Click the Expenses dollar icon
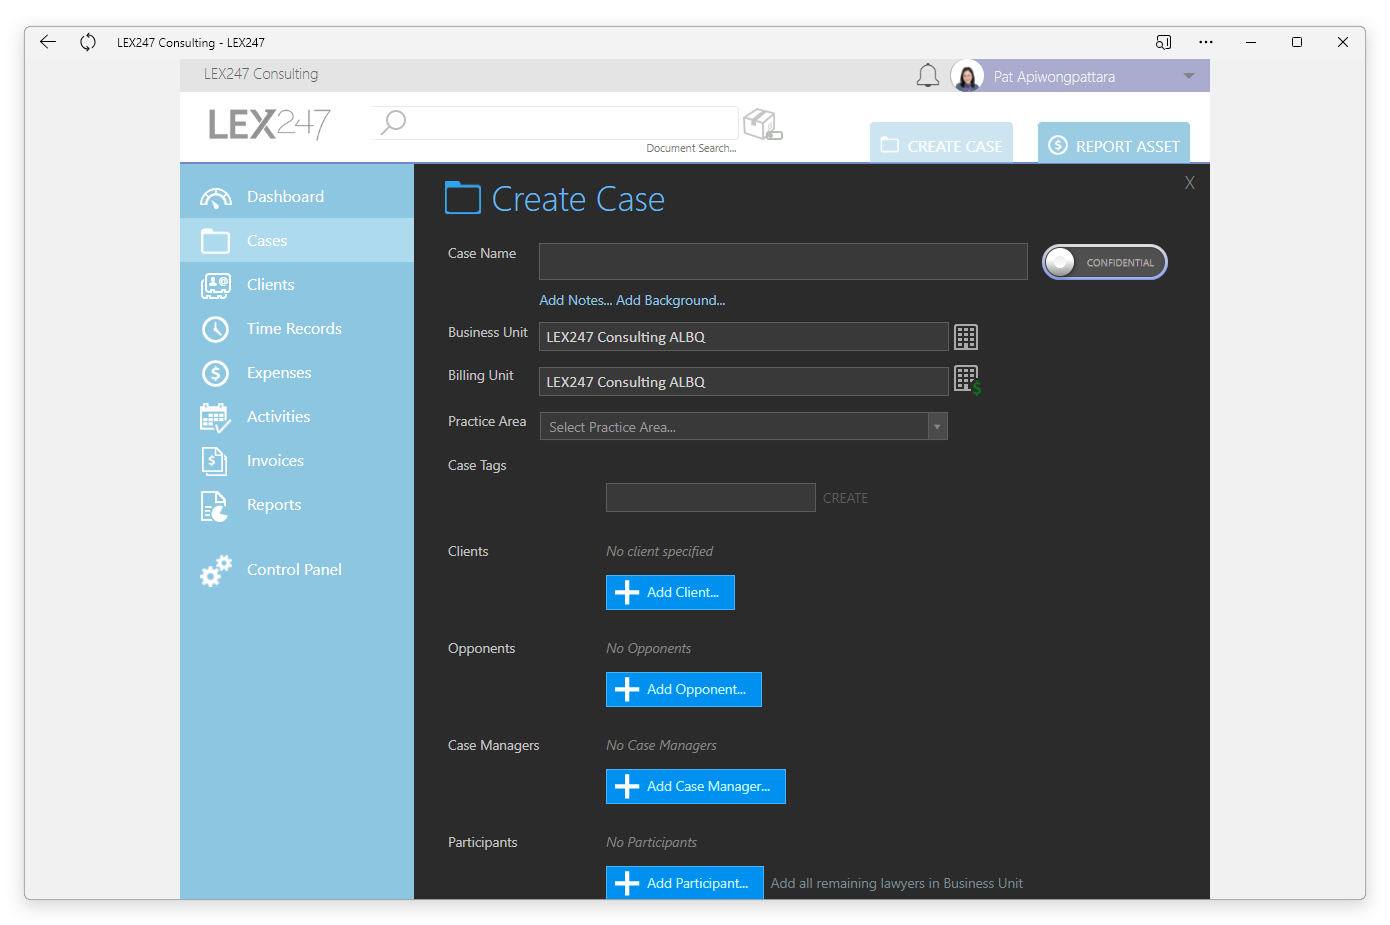The height and width of the screenshot is (925, 1390). pos(216,373)
